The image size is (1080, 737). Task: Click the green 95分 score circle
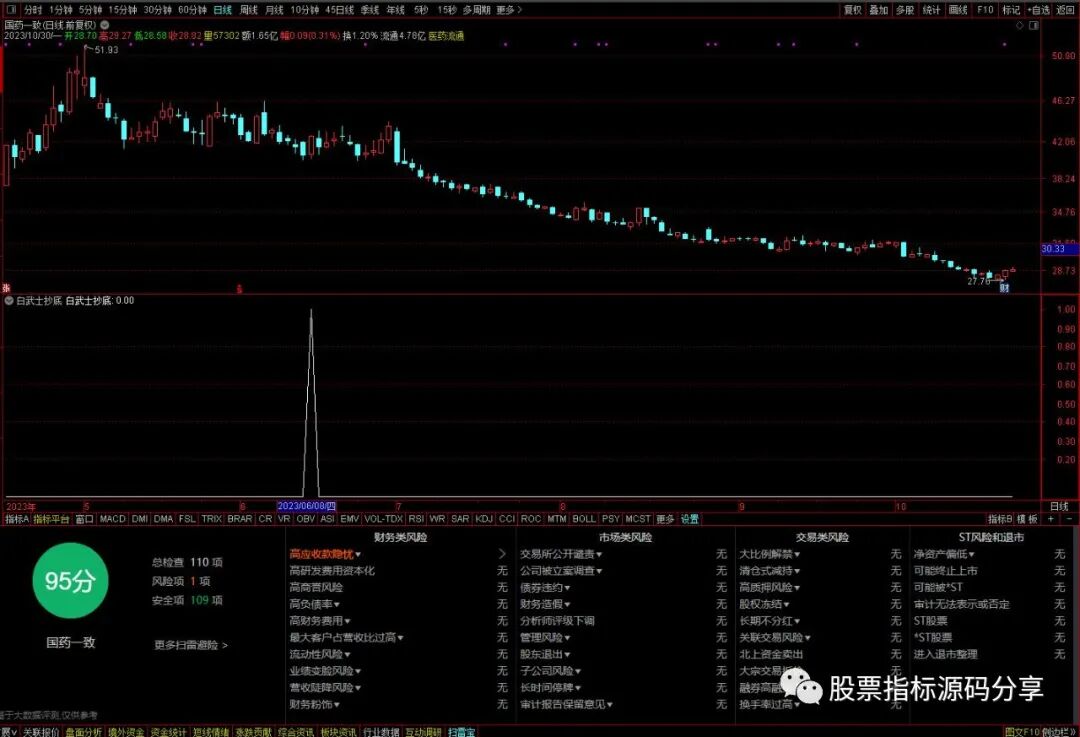coord(70,581)
